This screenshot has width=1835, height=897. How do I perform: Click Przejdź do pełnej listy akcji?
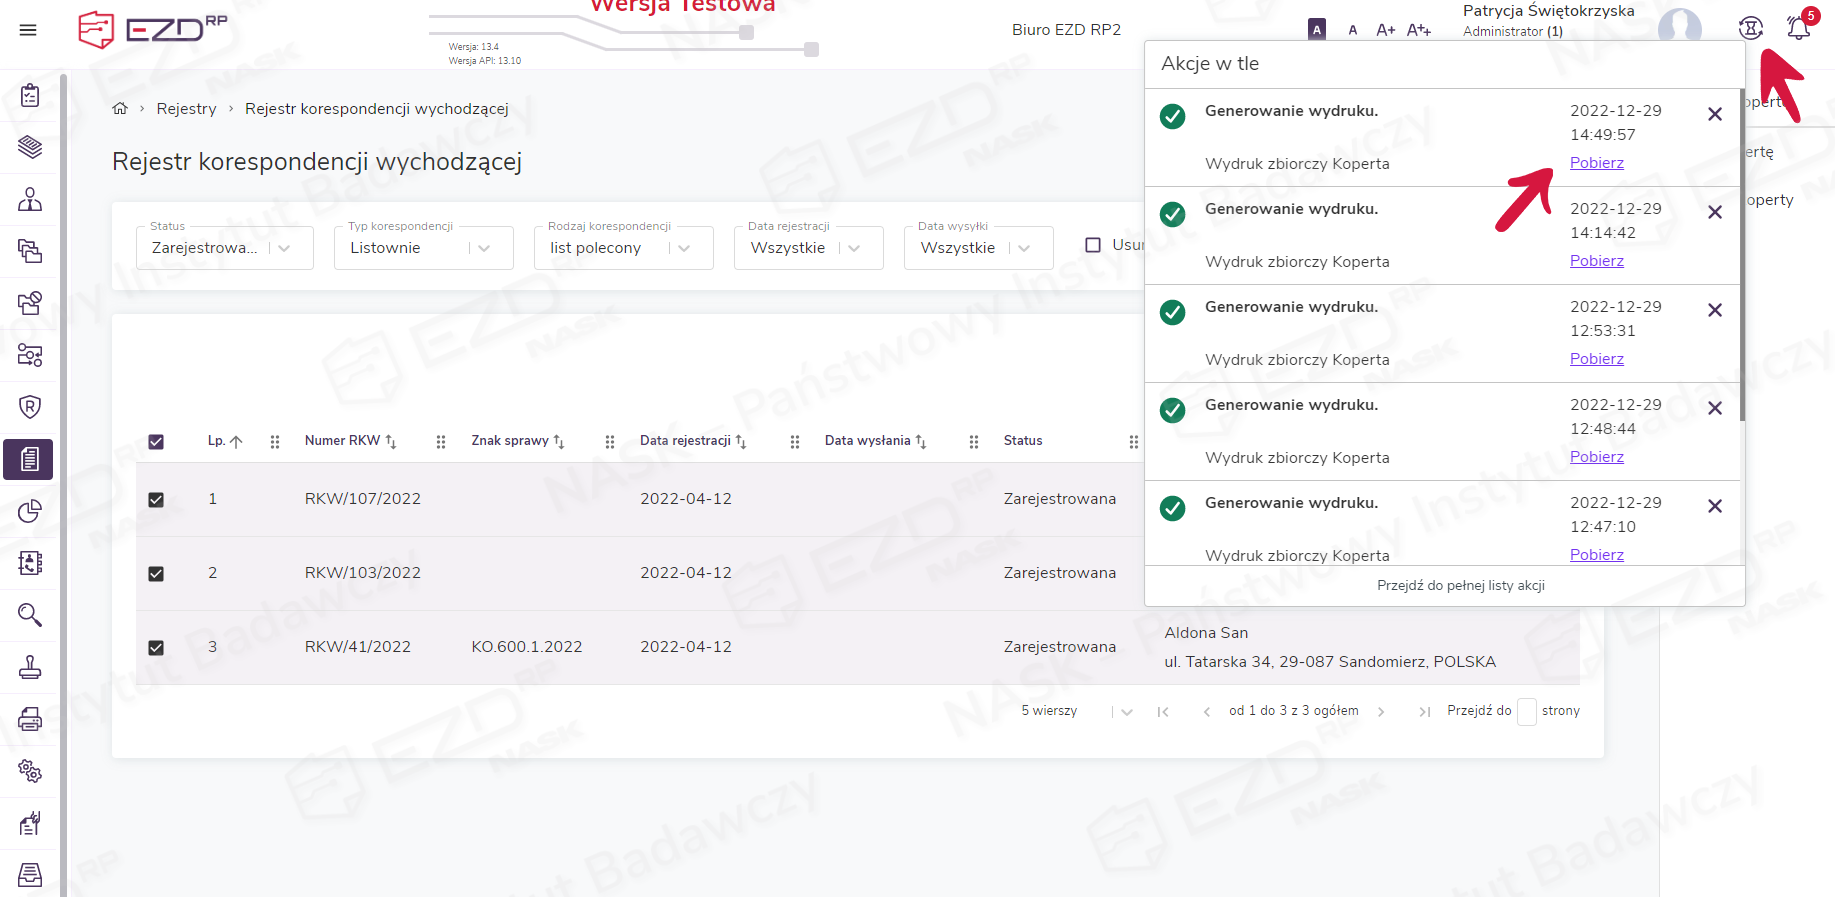click(1460, 586)
